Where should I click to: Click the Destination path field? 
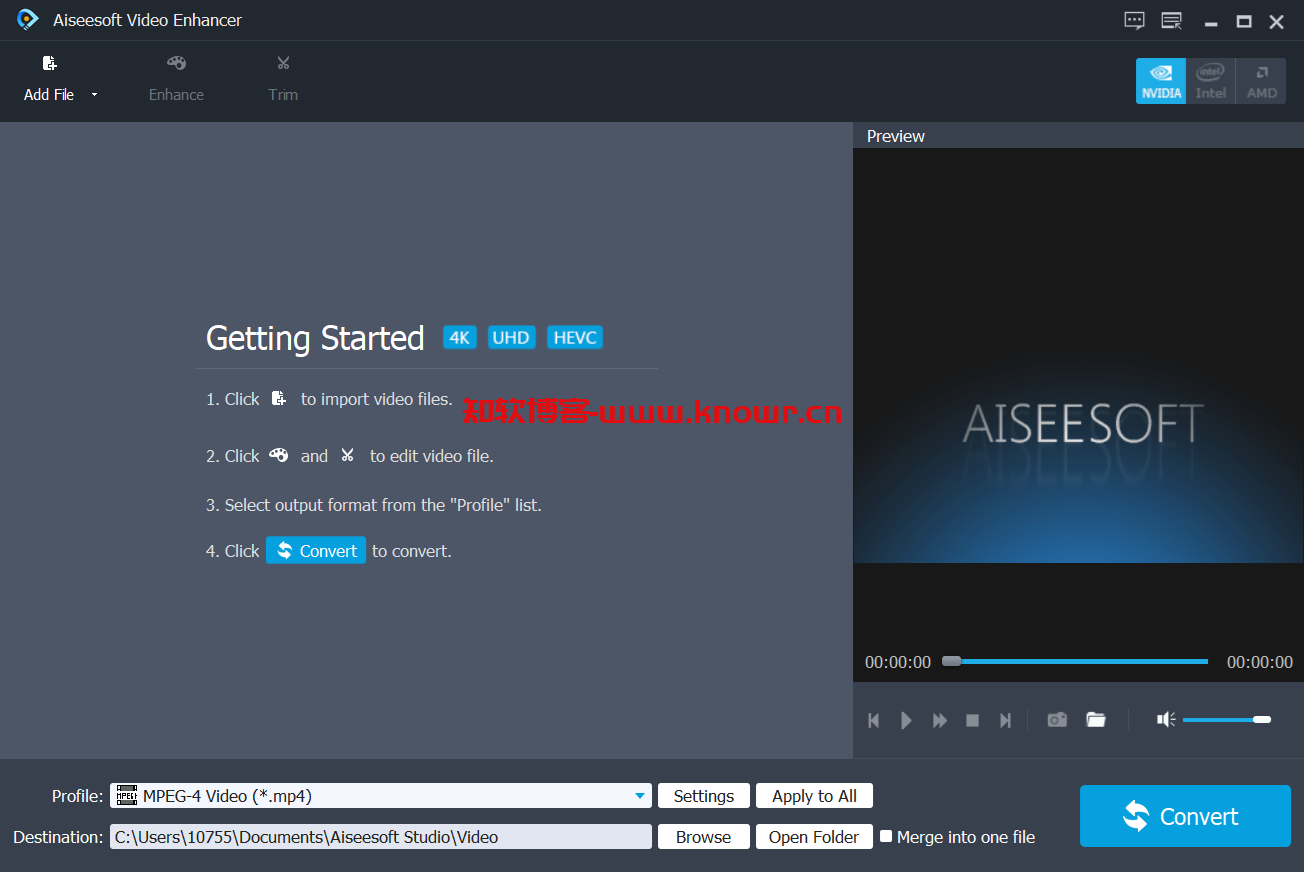381,837
